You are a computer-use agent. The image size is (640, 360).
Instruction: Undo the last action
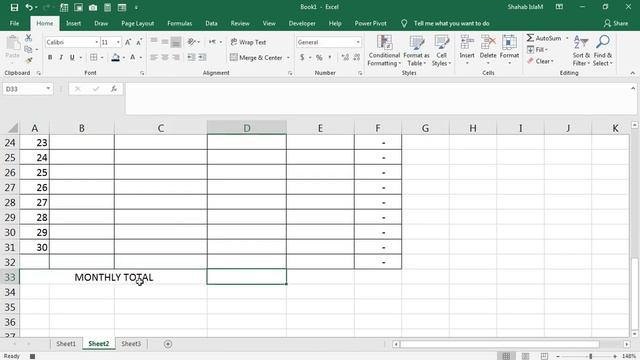point(29,7)
